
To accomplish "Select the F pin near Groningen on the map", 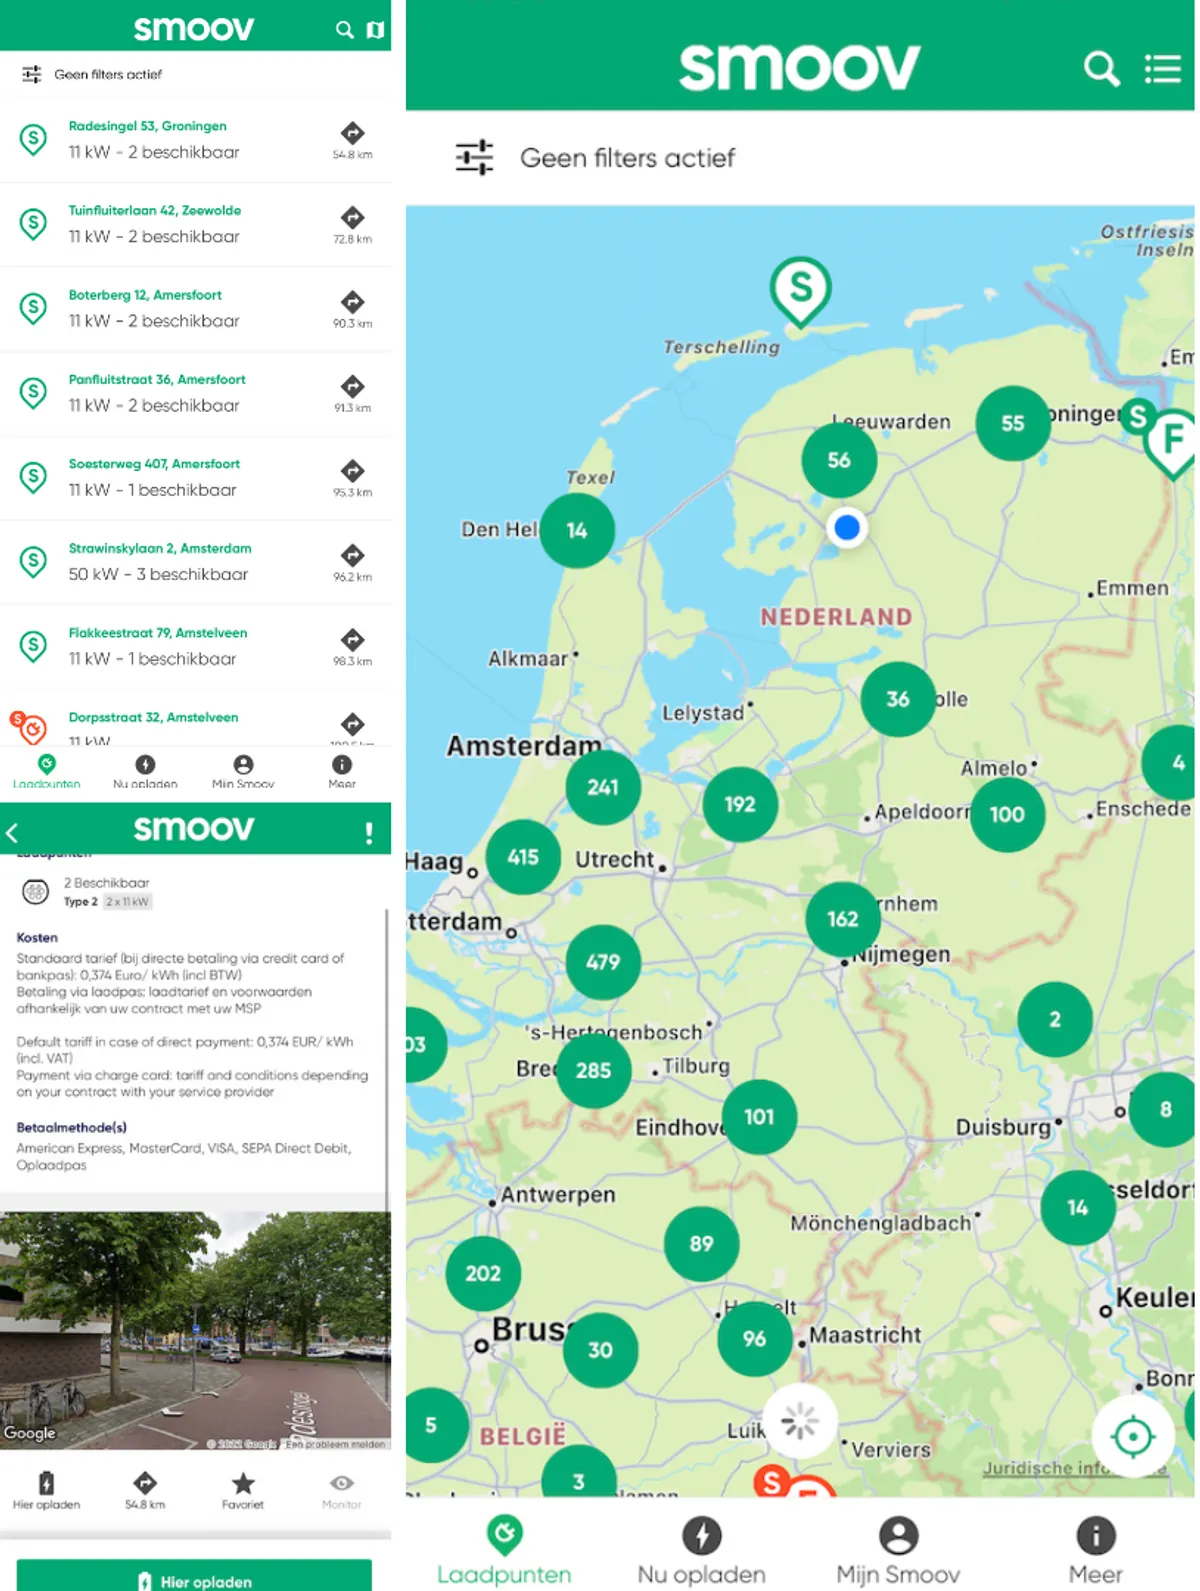I will click(x=1172, y=442).
